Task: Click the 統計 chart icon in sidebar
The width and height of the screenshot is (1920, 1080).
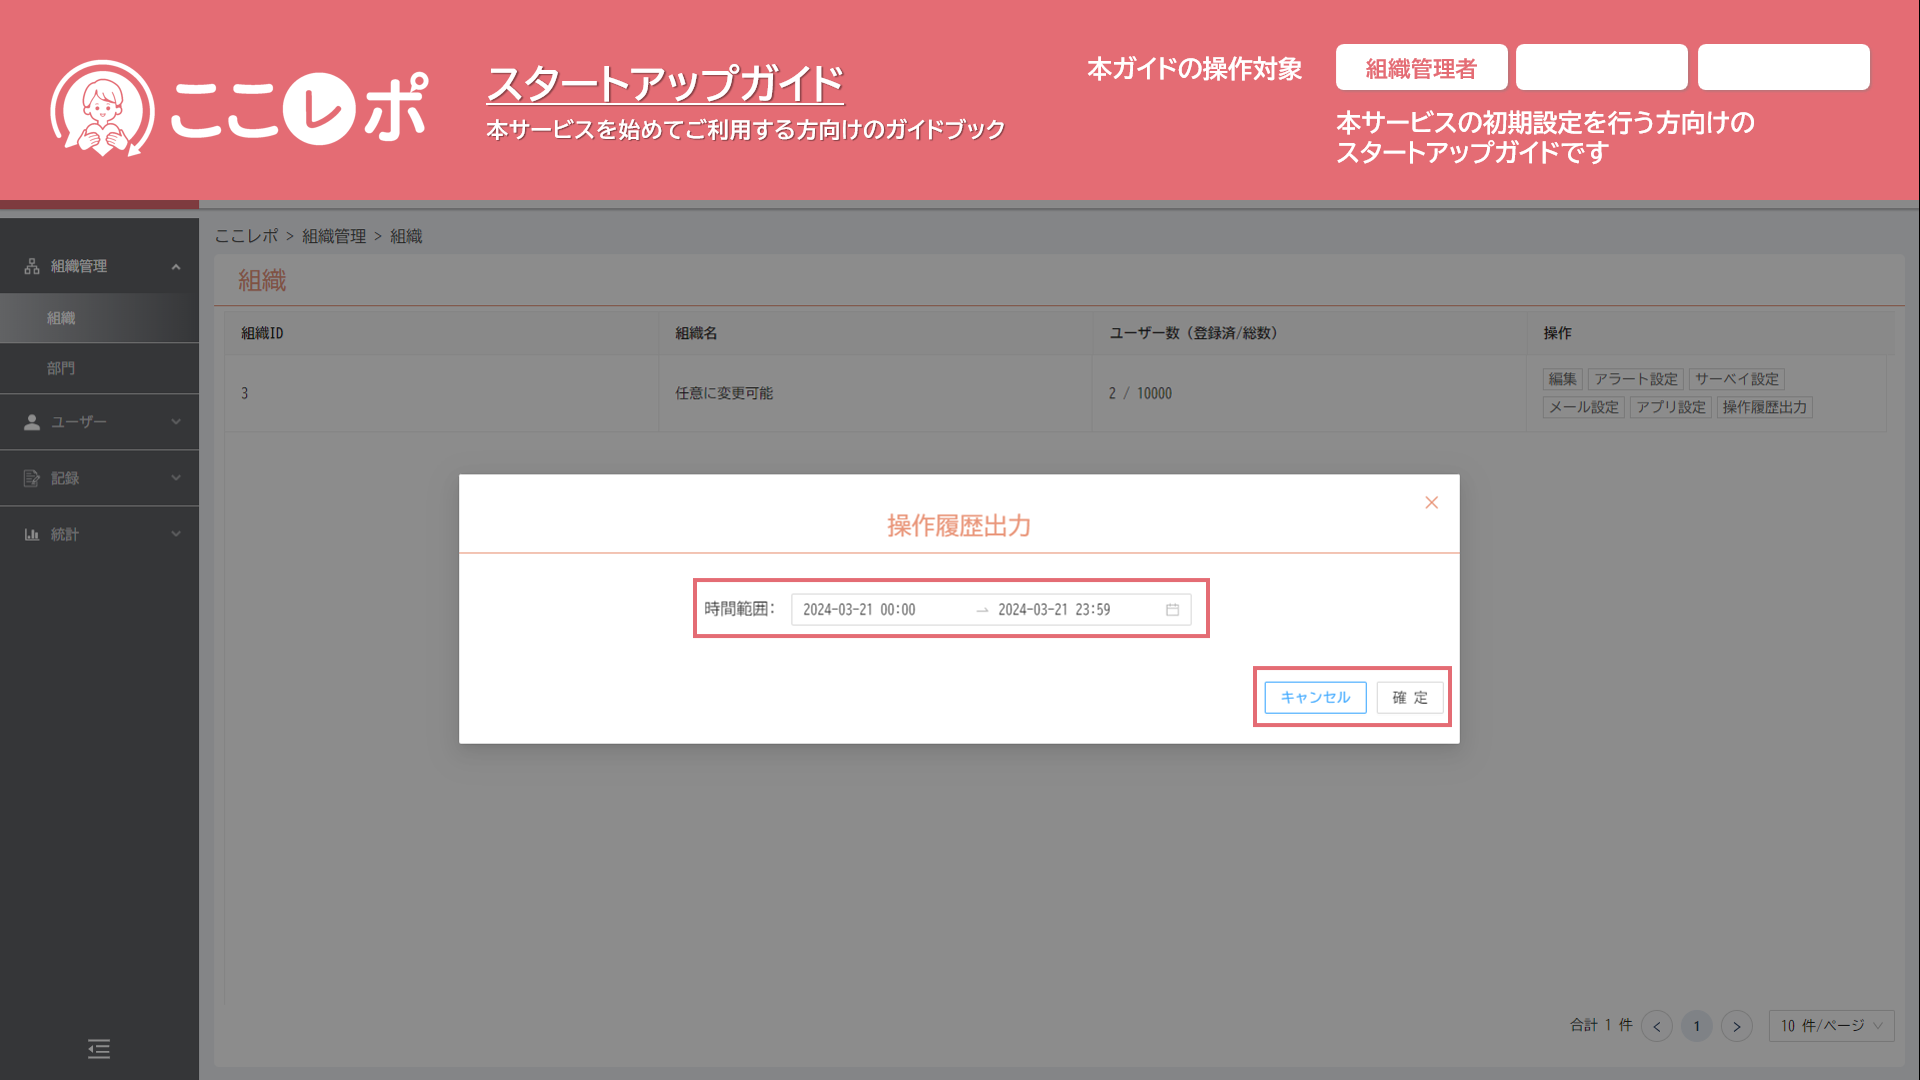Action: [x=32, y=534]
